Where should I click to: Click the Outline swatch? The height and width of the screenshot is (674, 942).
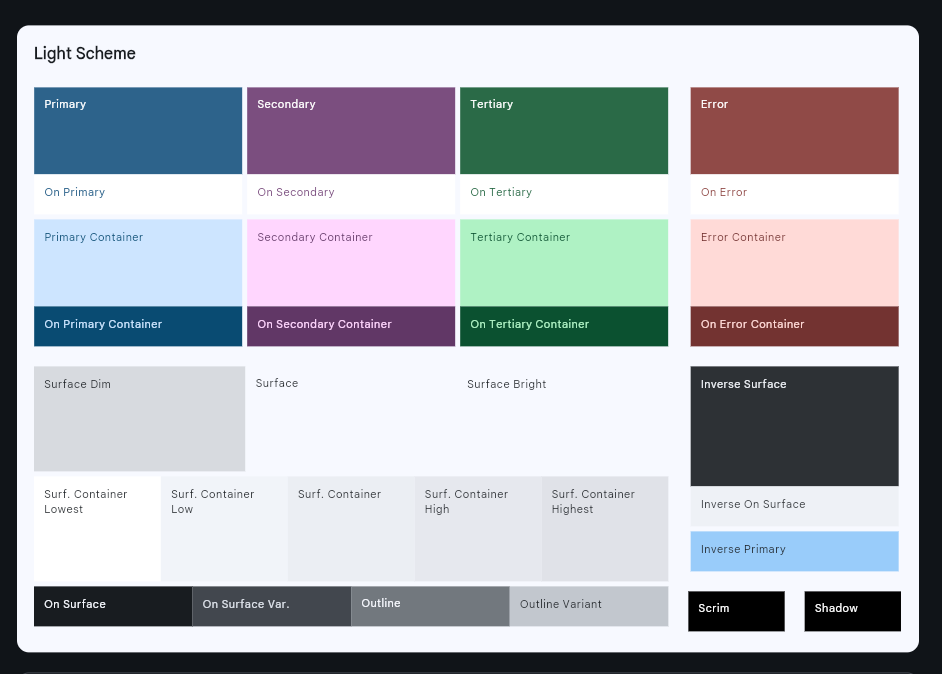[430, 606]
